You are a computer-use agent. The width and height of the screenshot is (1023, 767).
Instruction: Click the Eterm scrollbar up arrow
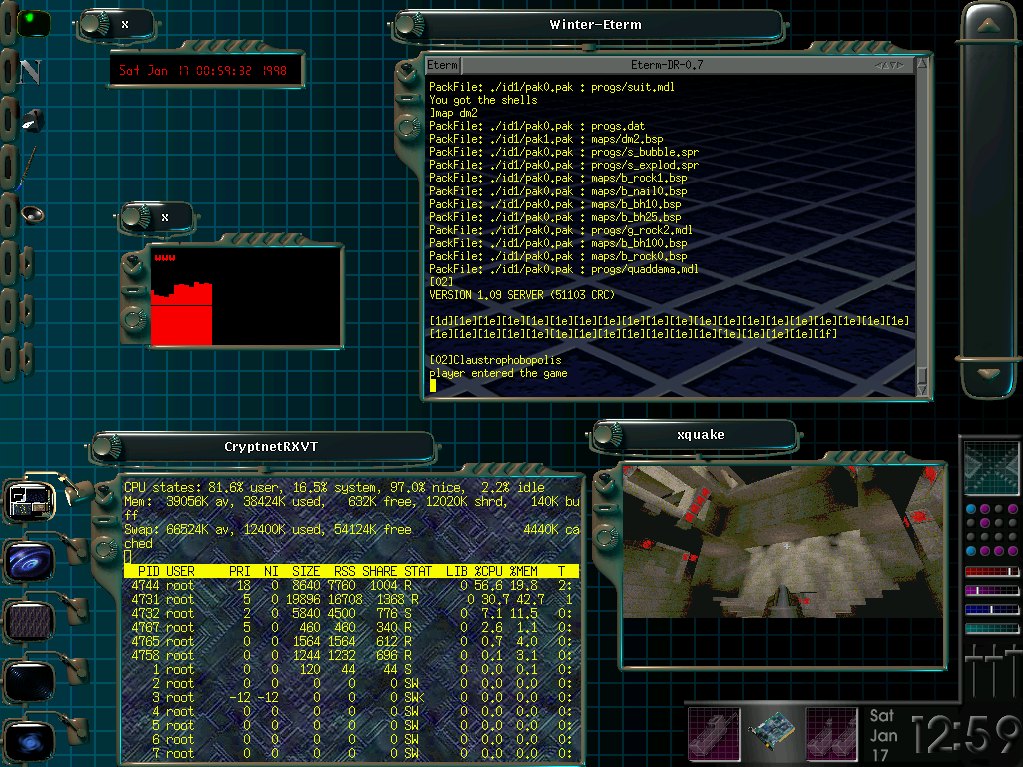922,64
